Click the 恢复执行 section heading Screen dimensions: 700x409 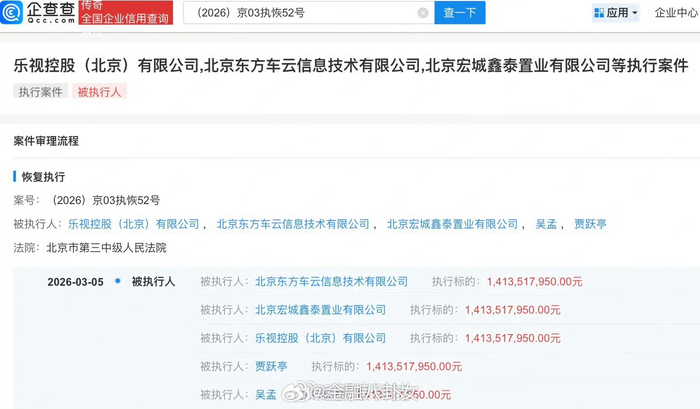click(42, 176)
